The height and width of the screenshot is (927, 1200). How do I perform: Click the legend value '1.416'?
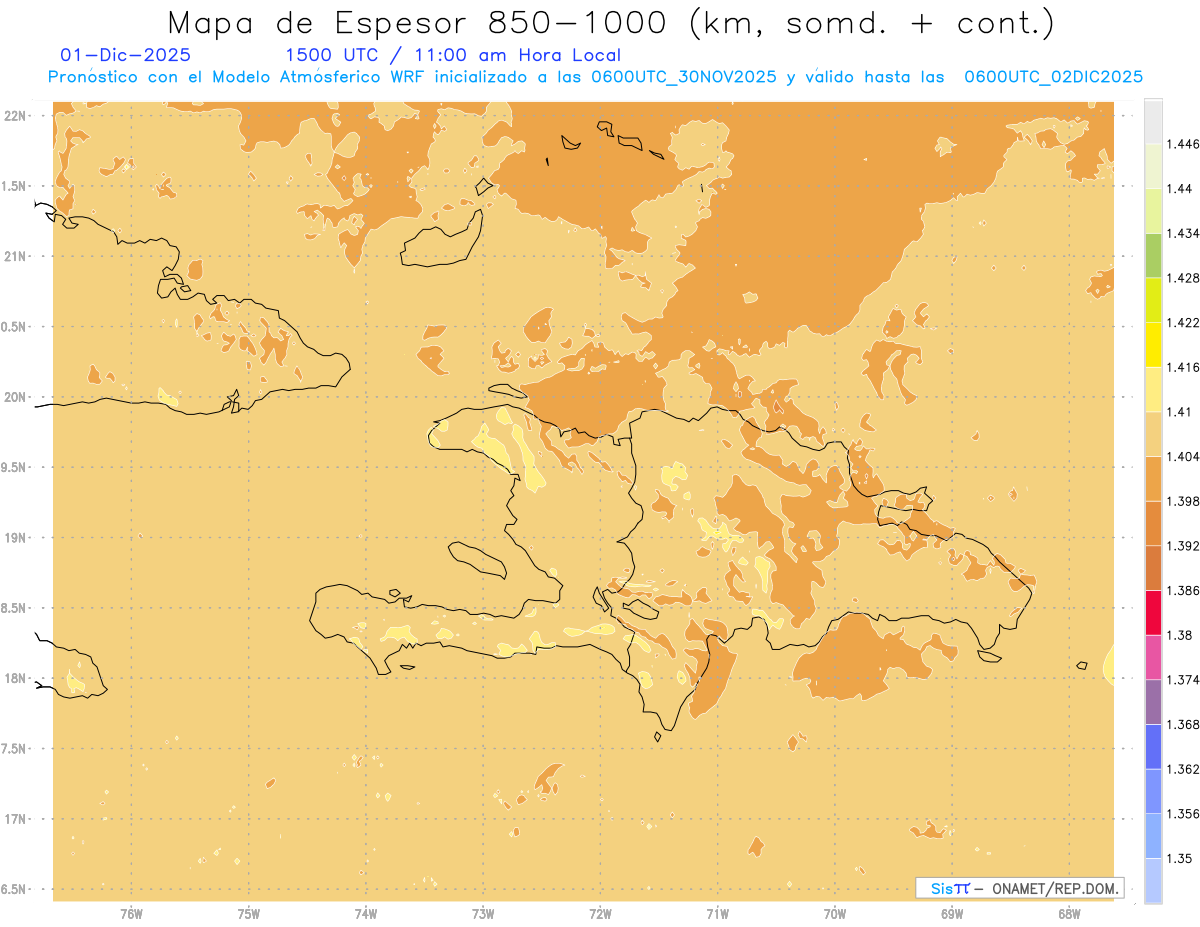tap(1185, 367)
